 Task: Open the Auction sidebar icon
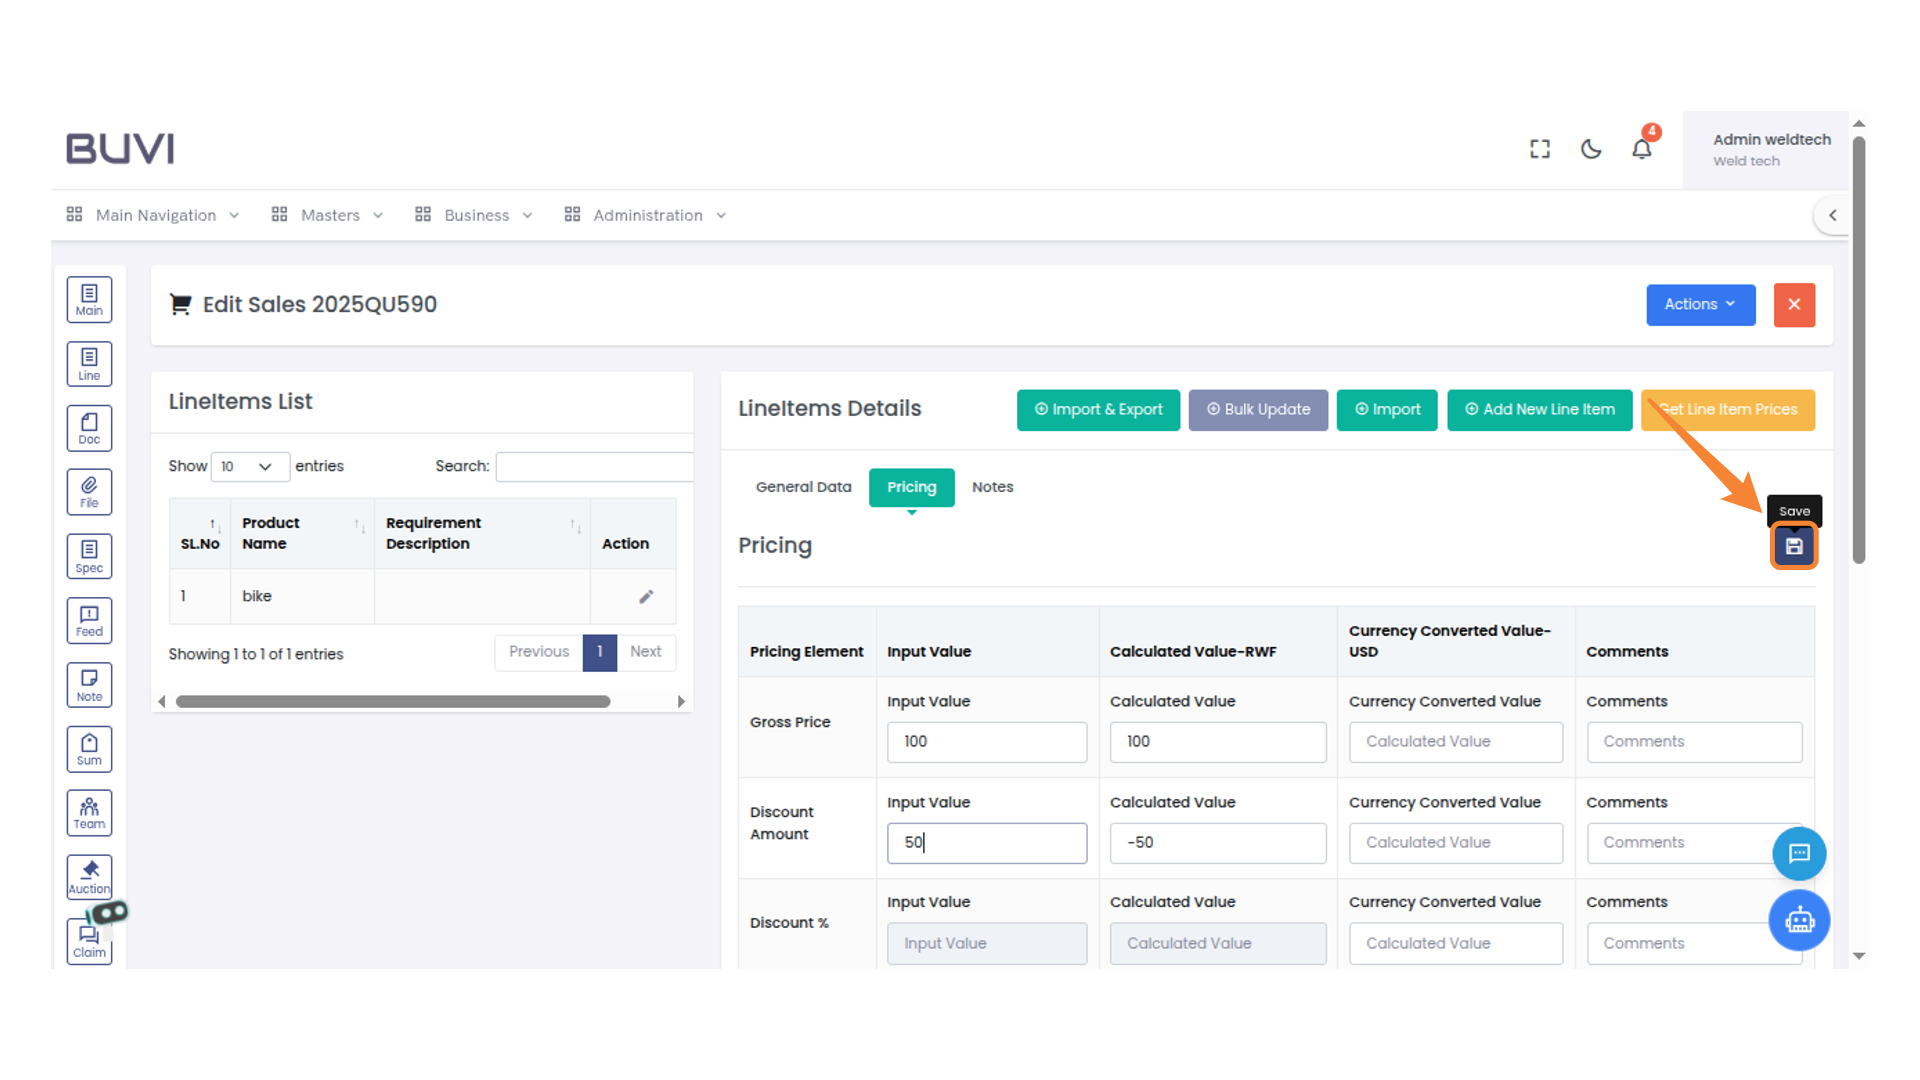click(x=89, y=877)
